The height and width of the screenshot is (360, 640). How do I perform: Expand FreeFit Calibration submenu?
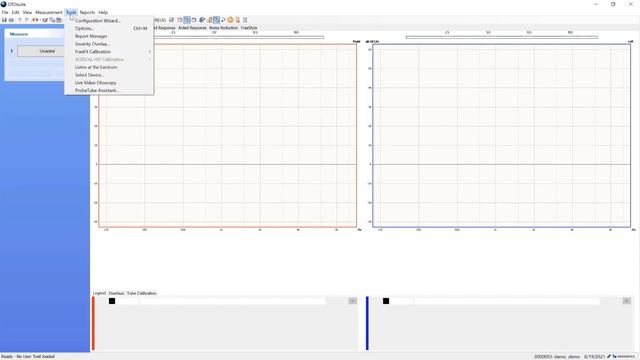pyautogui.click(x=109, y=51)
